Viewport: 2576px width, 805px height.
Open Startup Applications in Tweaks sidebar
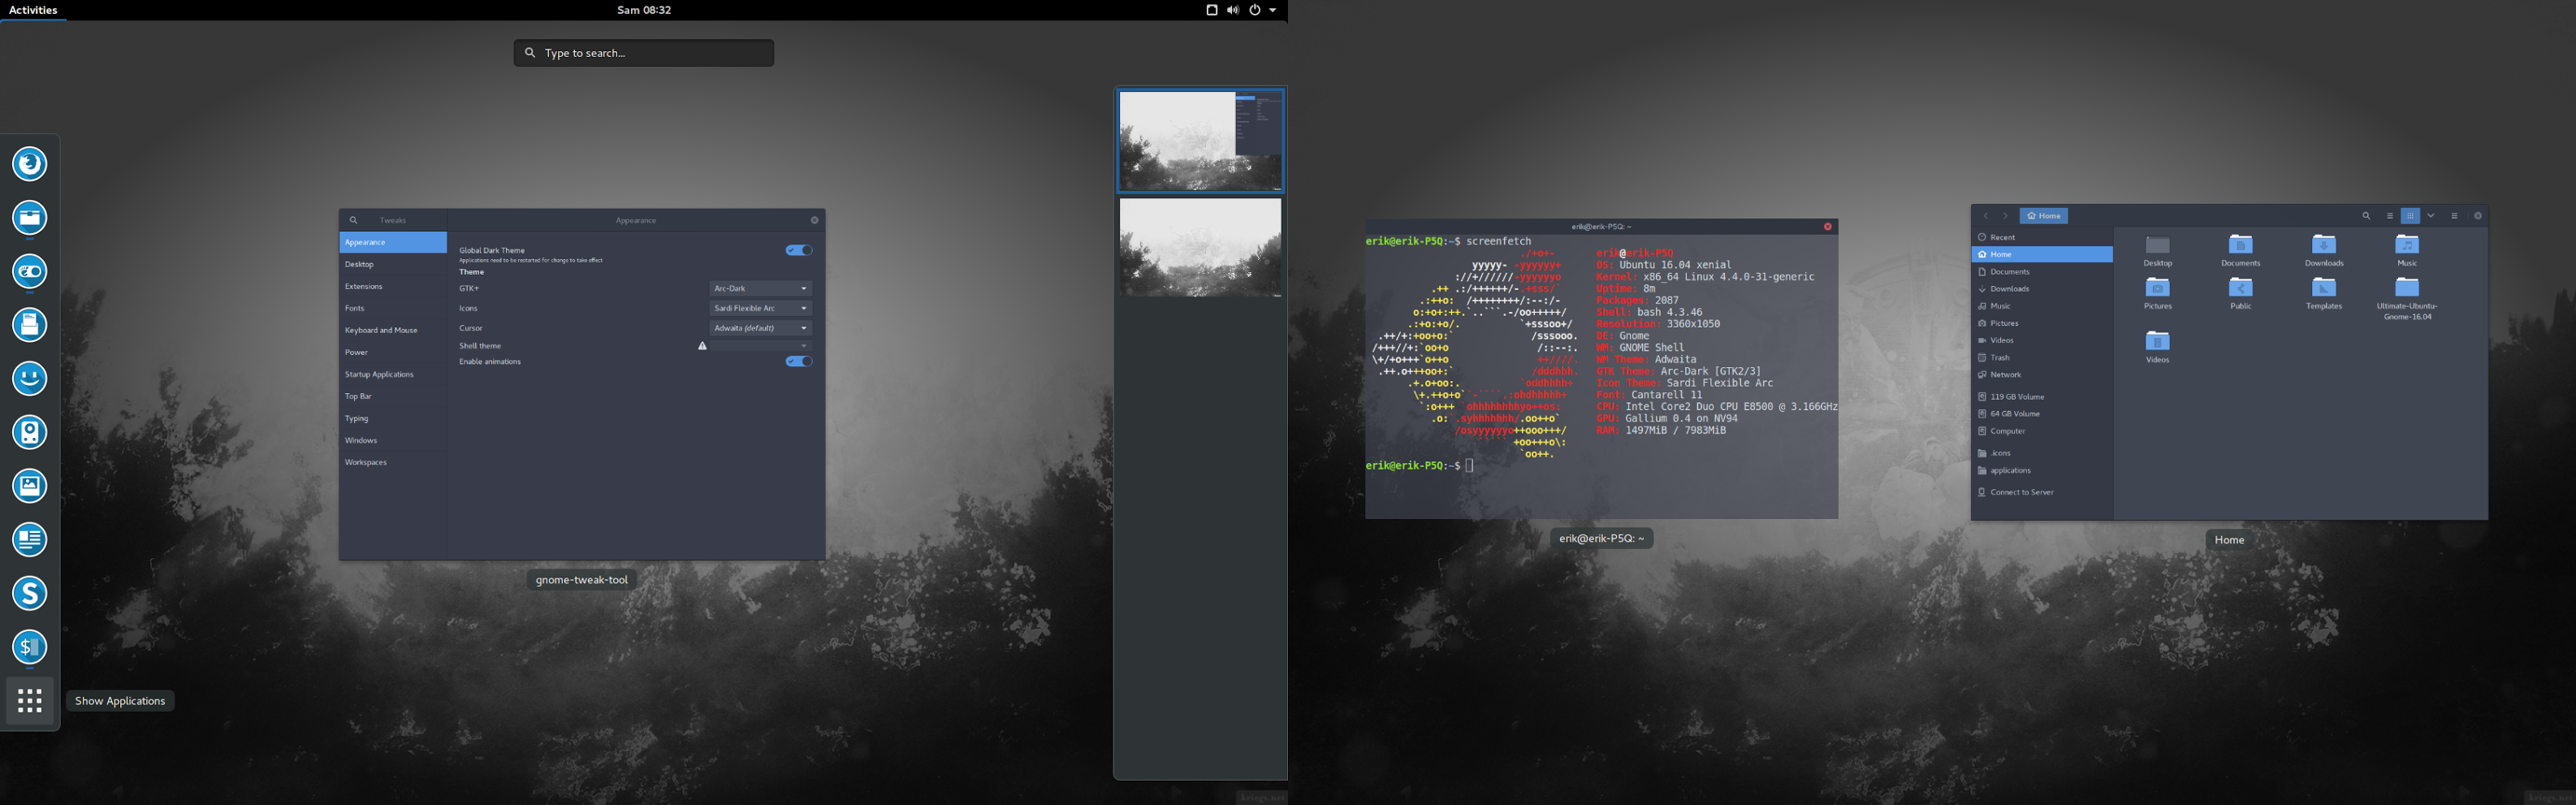[x=393, y=374]
